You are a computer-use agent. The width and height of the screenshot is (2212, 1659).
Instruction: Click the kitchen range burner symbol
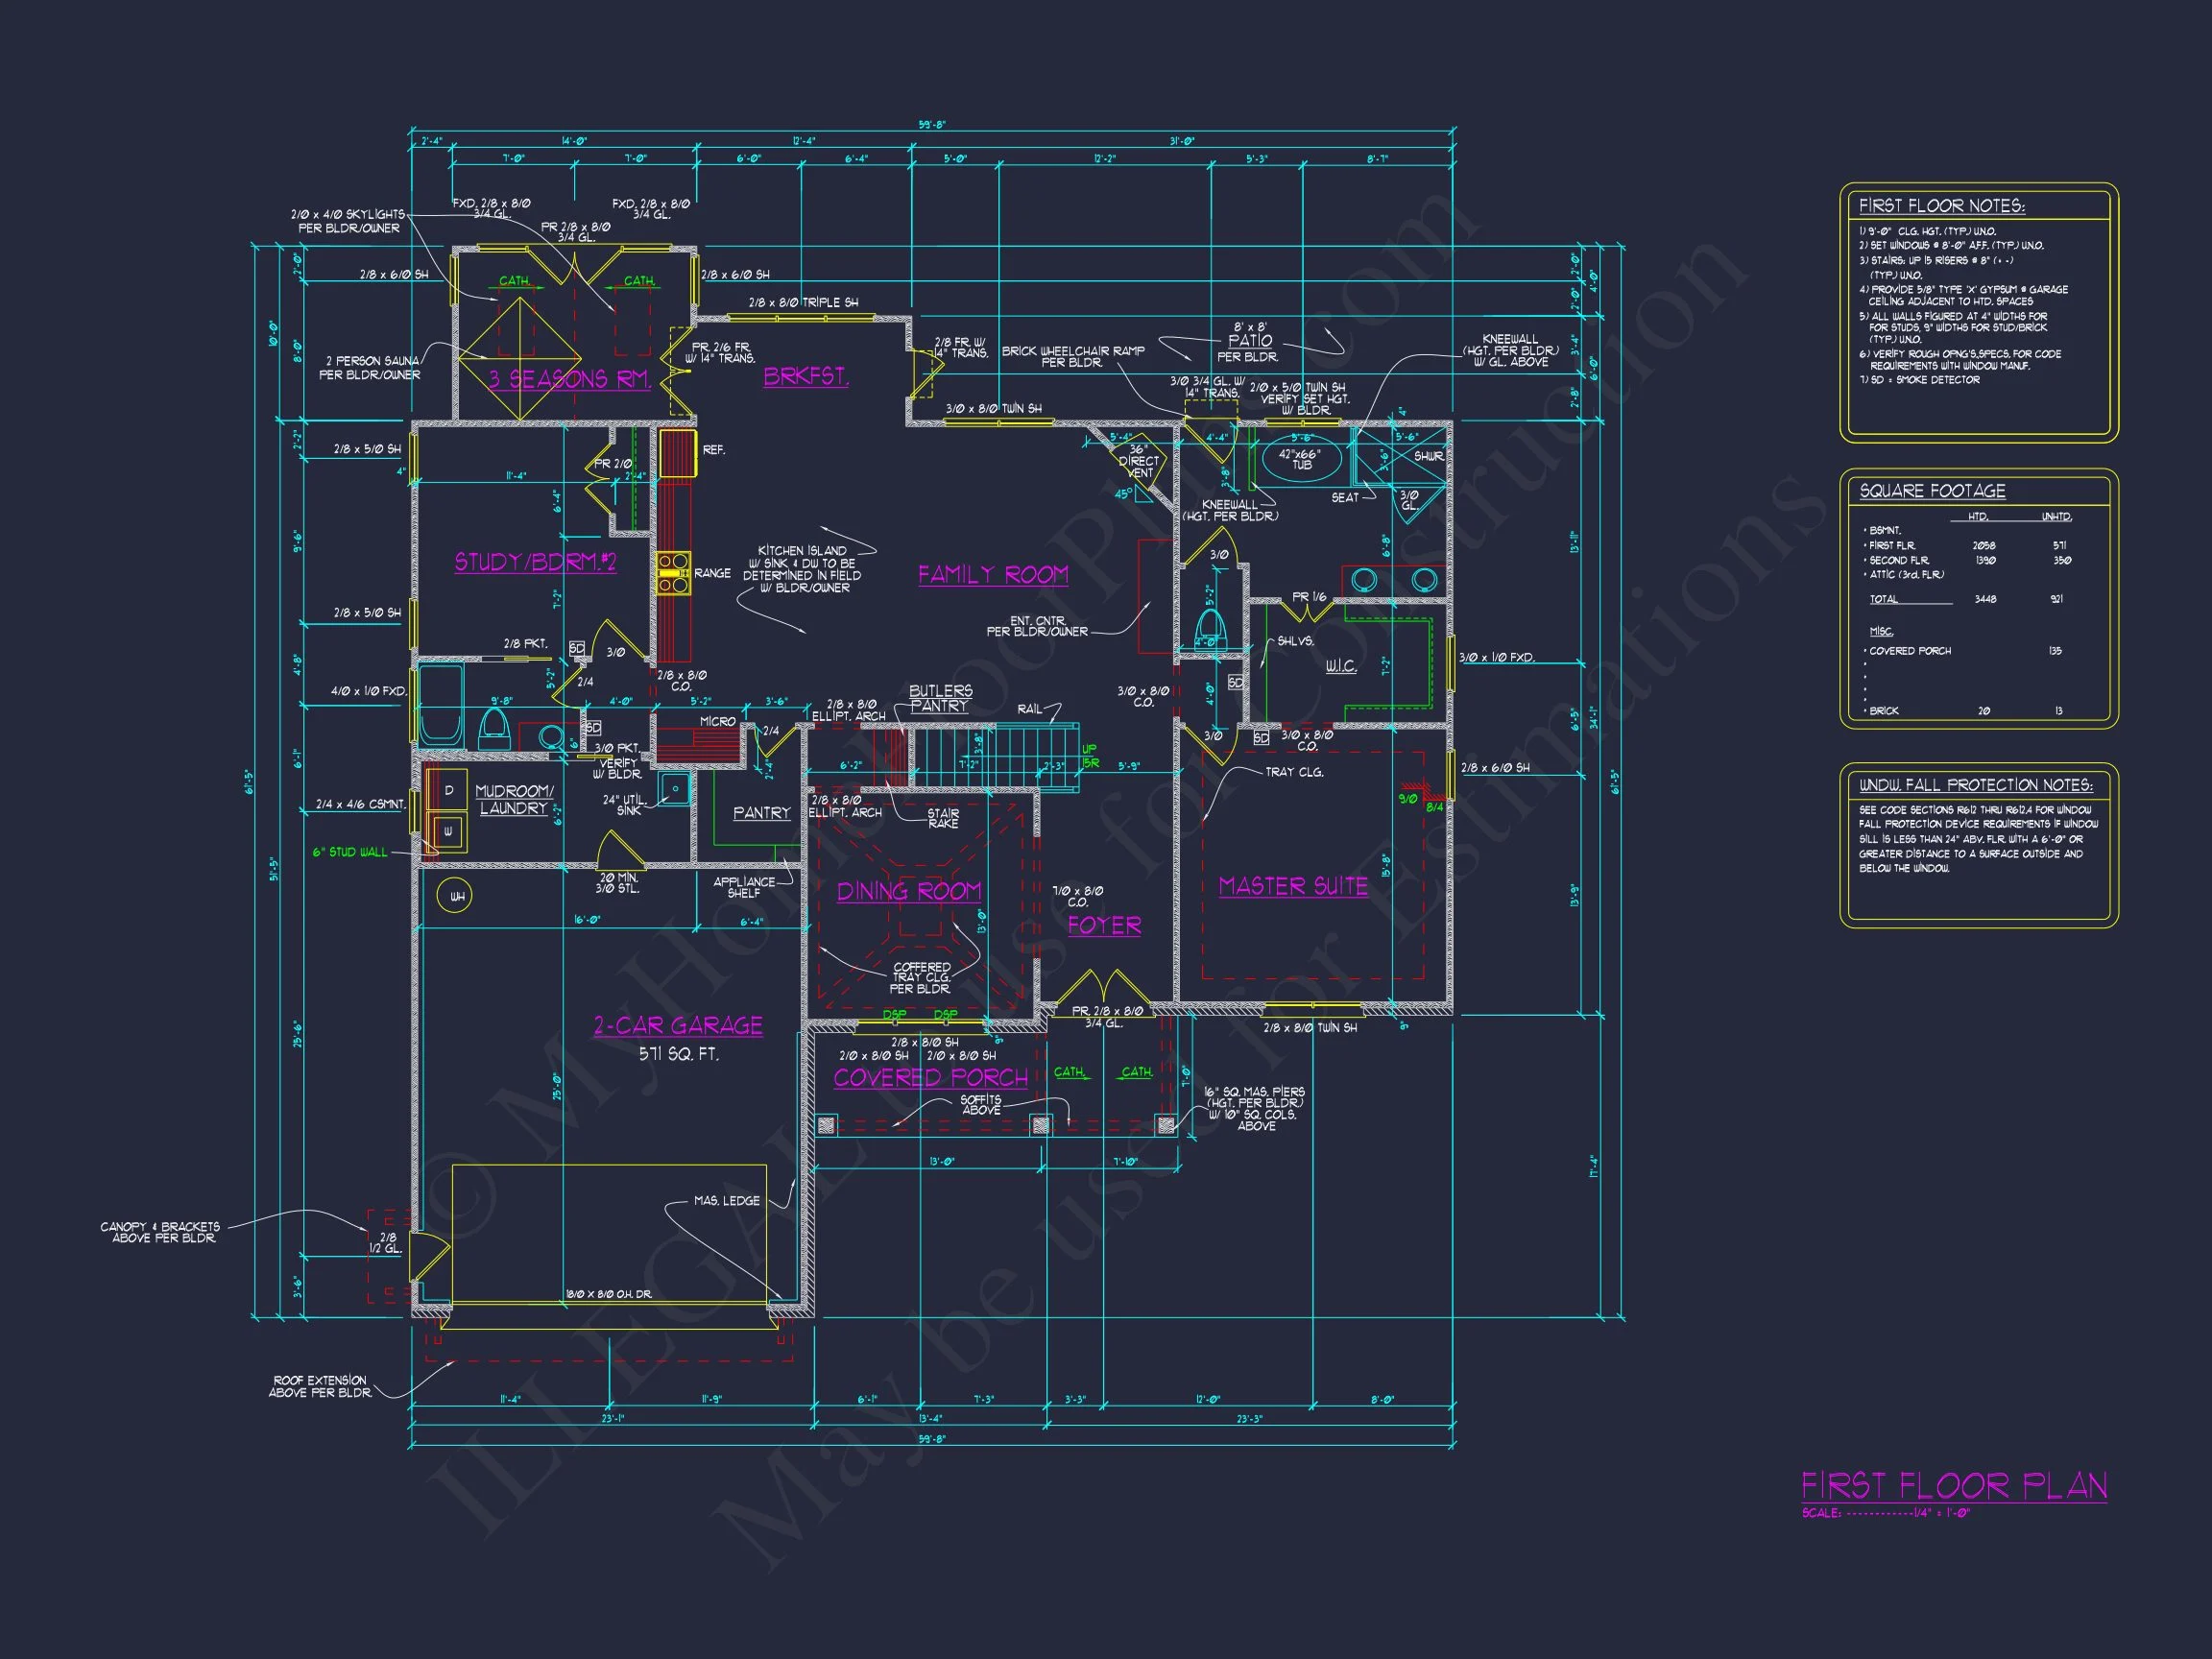[673, 573]
